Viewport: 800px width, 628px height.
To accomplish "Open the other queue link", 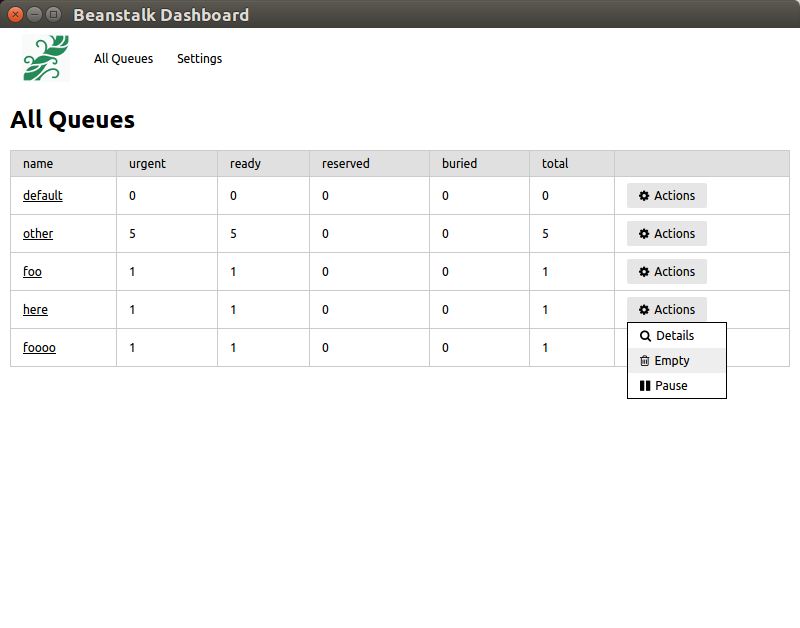I will point(38,234).
